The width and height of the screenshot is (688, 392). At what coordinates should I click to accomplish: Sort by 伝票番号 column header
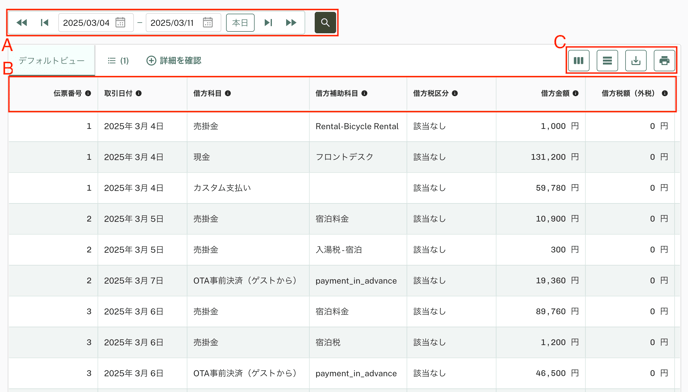coord(68,93)
